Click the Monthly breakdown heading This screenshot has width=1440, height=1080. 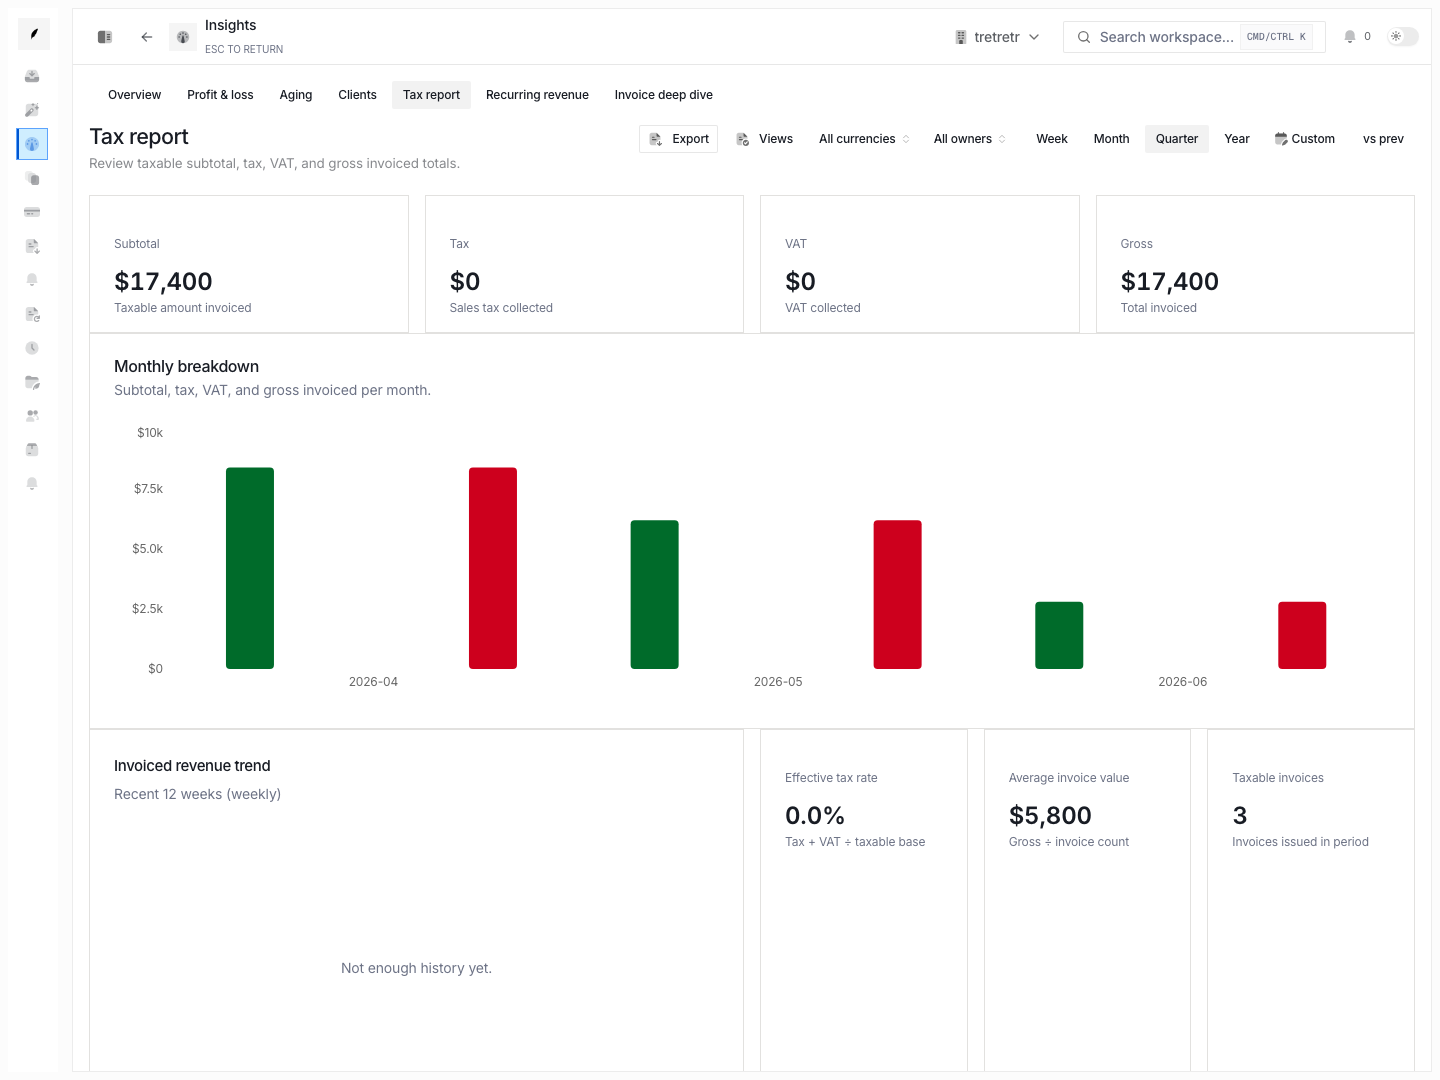[x=186, y=366]
